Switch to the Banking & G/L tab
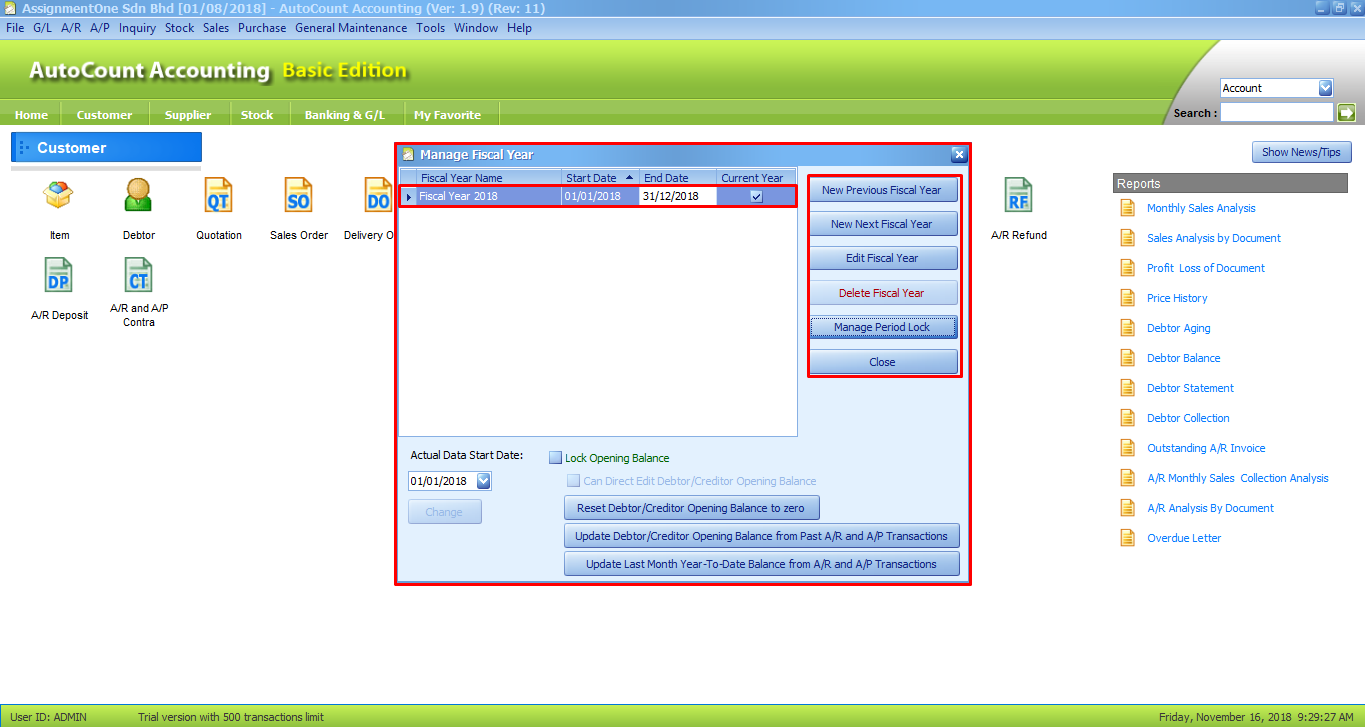This screenshot has width=1365, height=727. click(x=344, y=115)
